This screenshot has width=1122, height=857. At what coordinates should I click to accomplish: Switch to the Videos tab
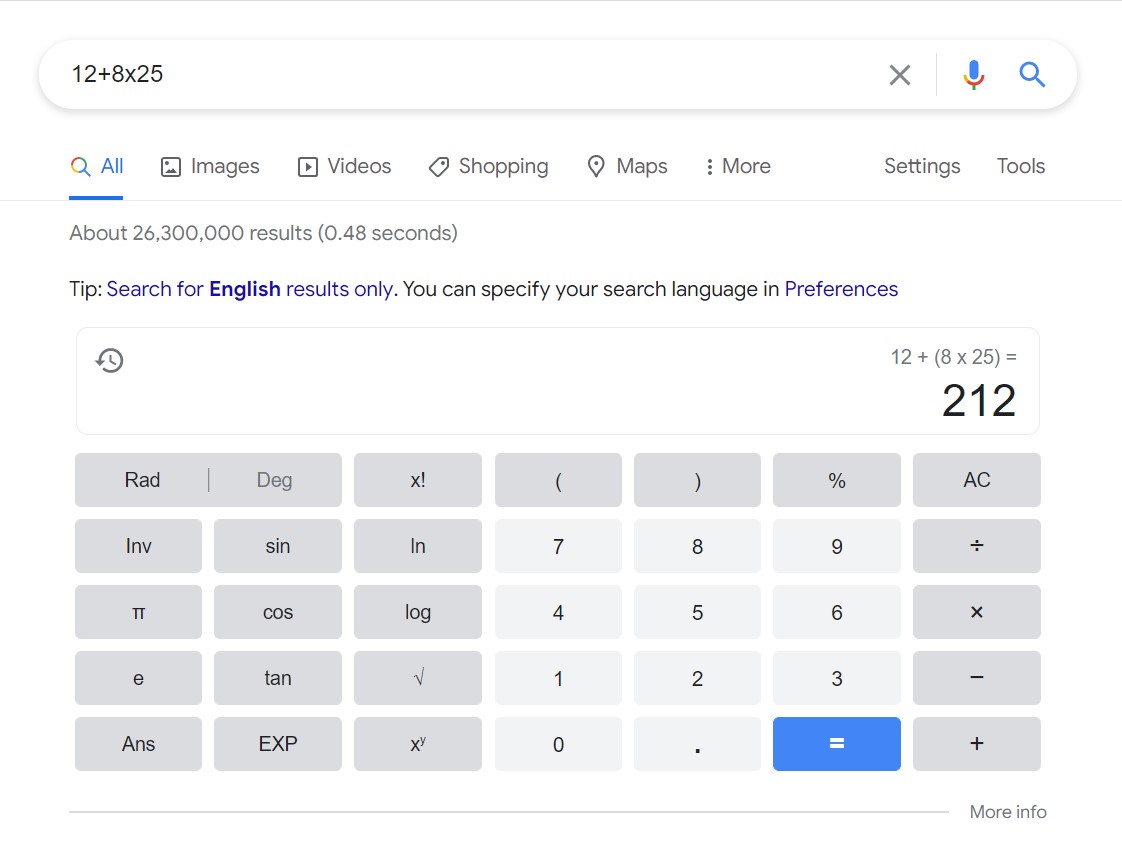click(x=345, y=167)
